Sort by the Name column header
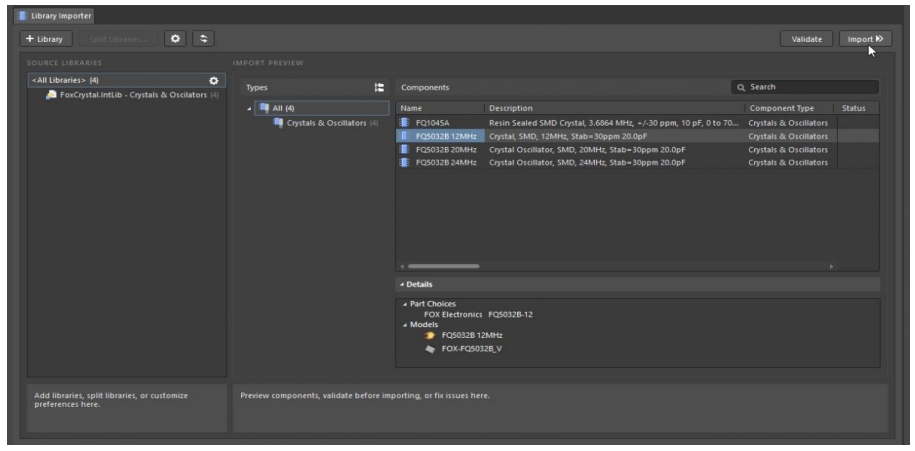This screenshot has width=915, height=451. tap(441, 109)
